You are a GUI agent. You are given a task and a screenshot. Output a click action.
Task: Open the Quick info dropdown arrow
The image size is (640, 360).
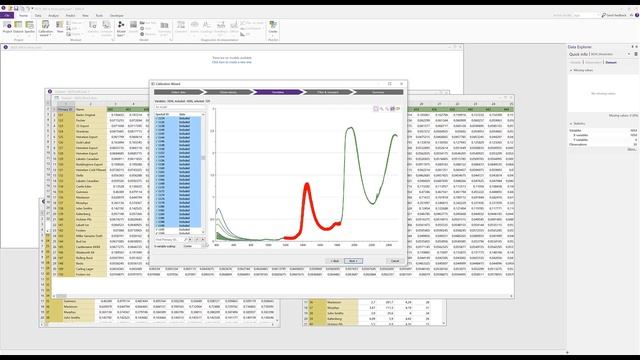coord(629,54)
